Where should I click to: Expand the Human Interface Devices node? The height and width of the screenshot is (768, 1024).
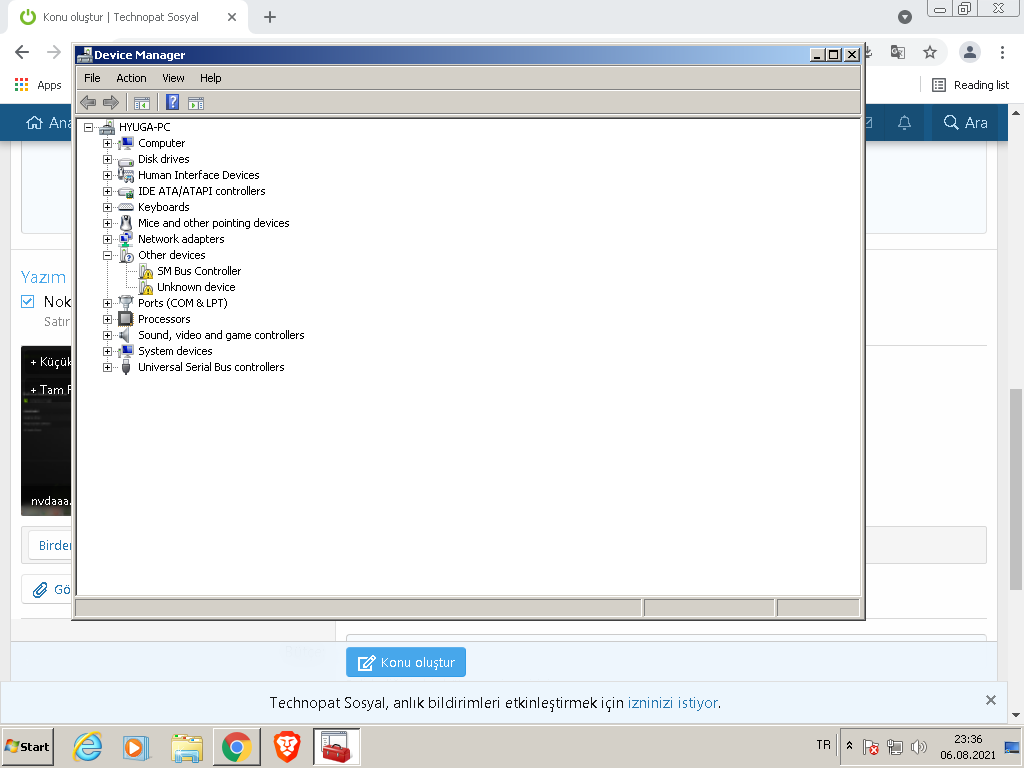pyautogui.click(x=107, y=175)
